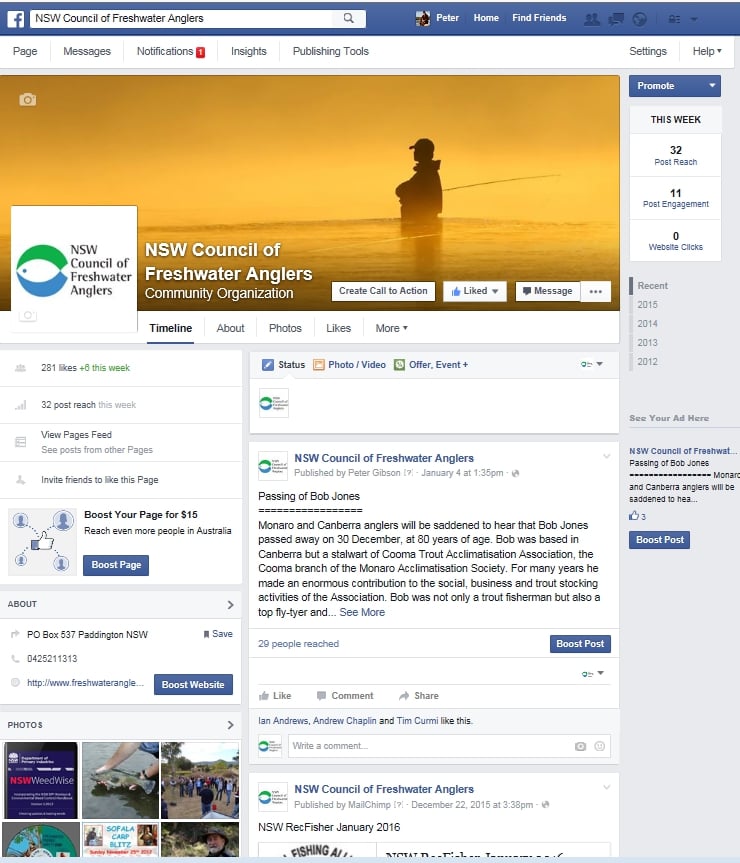Open the three-dots more actions button

click(x=596, y=292)
